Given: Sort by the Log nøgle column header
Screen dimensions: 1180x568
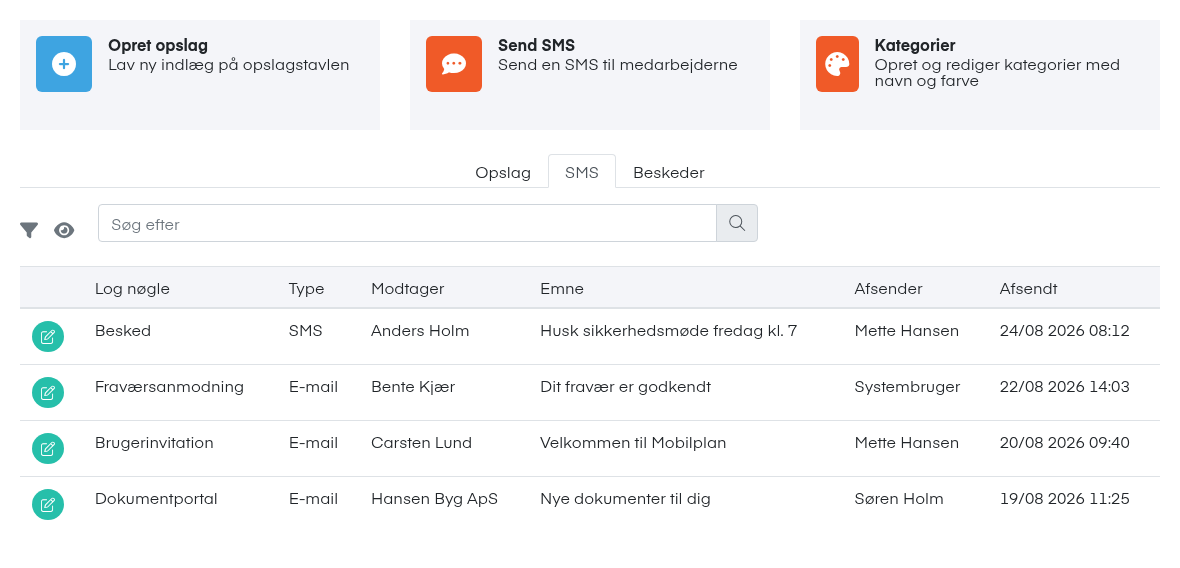Looking at the screenshot, I should tap(132, 289).
